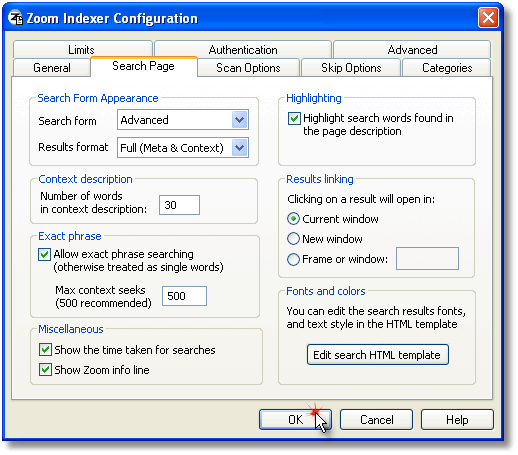Click the Miscellaneous group label

[x=71, y=329]
